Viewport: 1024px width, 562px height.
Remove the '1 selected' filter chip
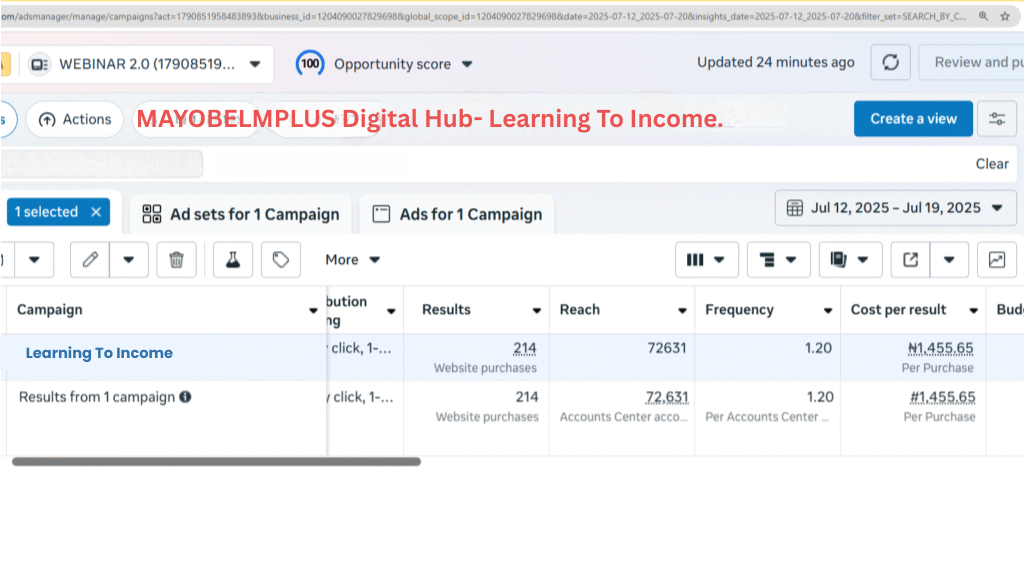(96, 212)
